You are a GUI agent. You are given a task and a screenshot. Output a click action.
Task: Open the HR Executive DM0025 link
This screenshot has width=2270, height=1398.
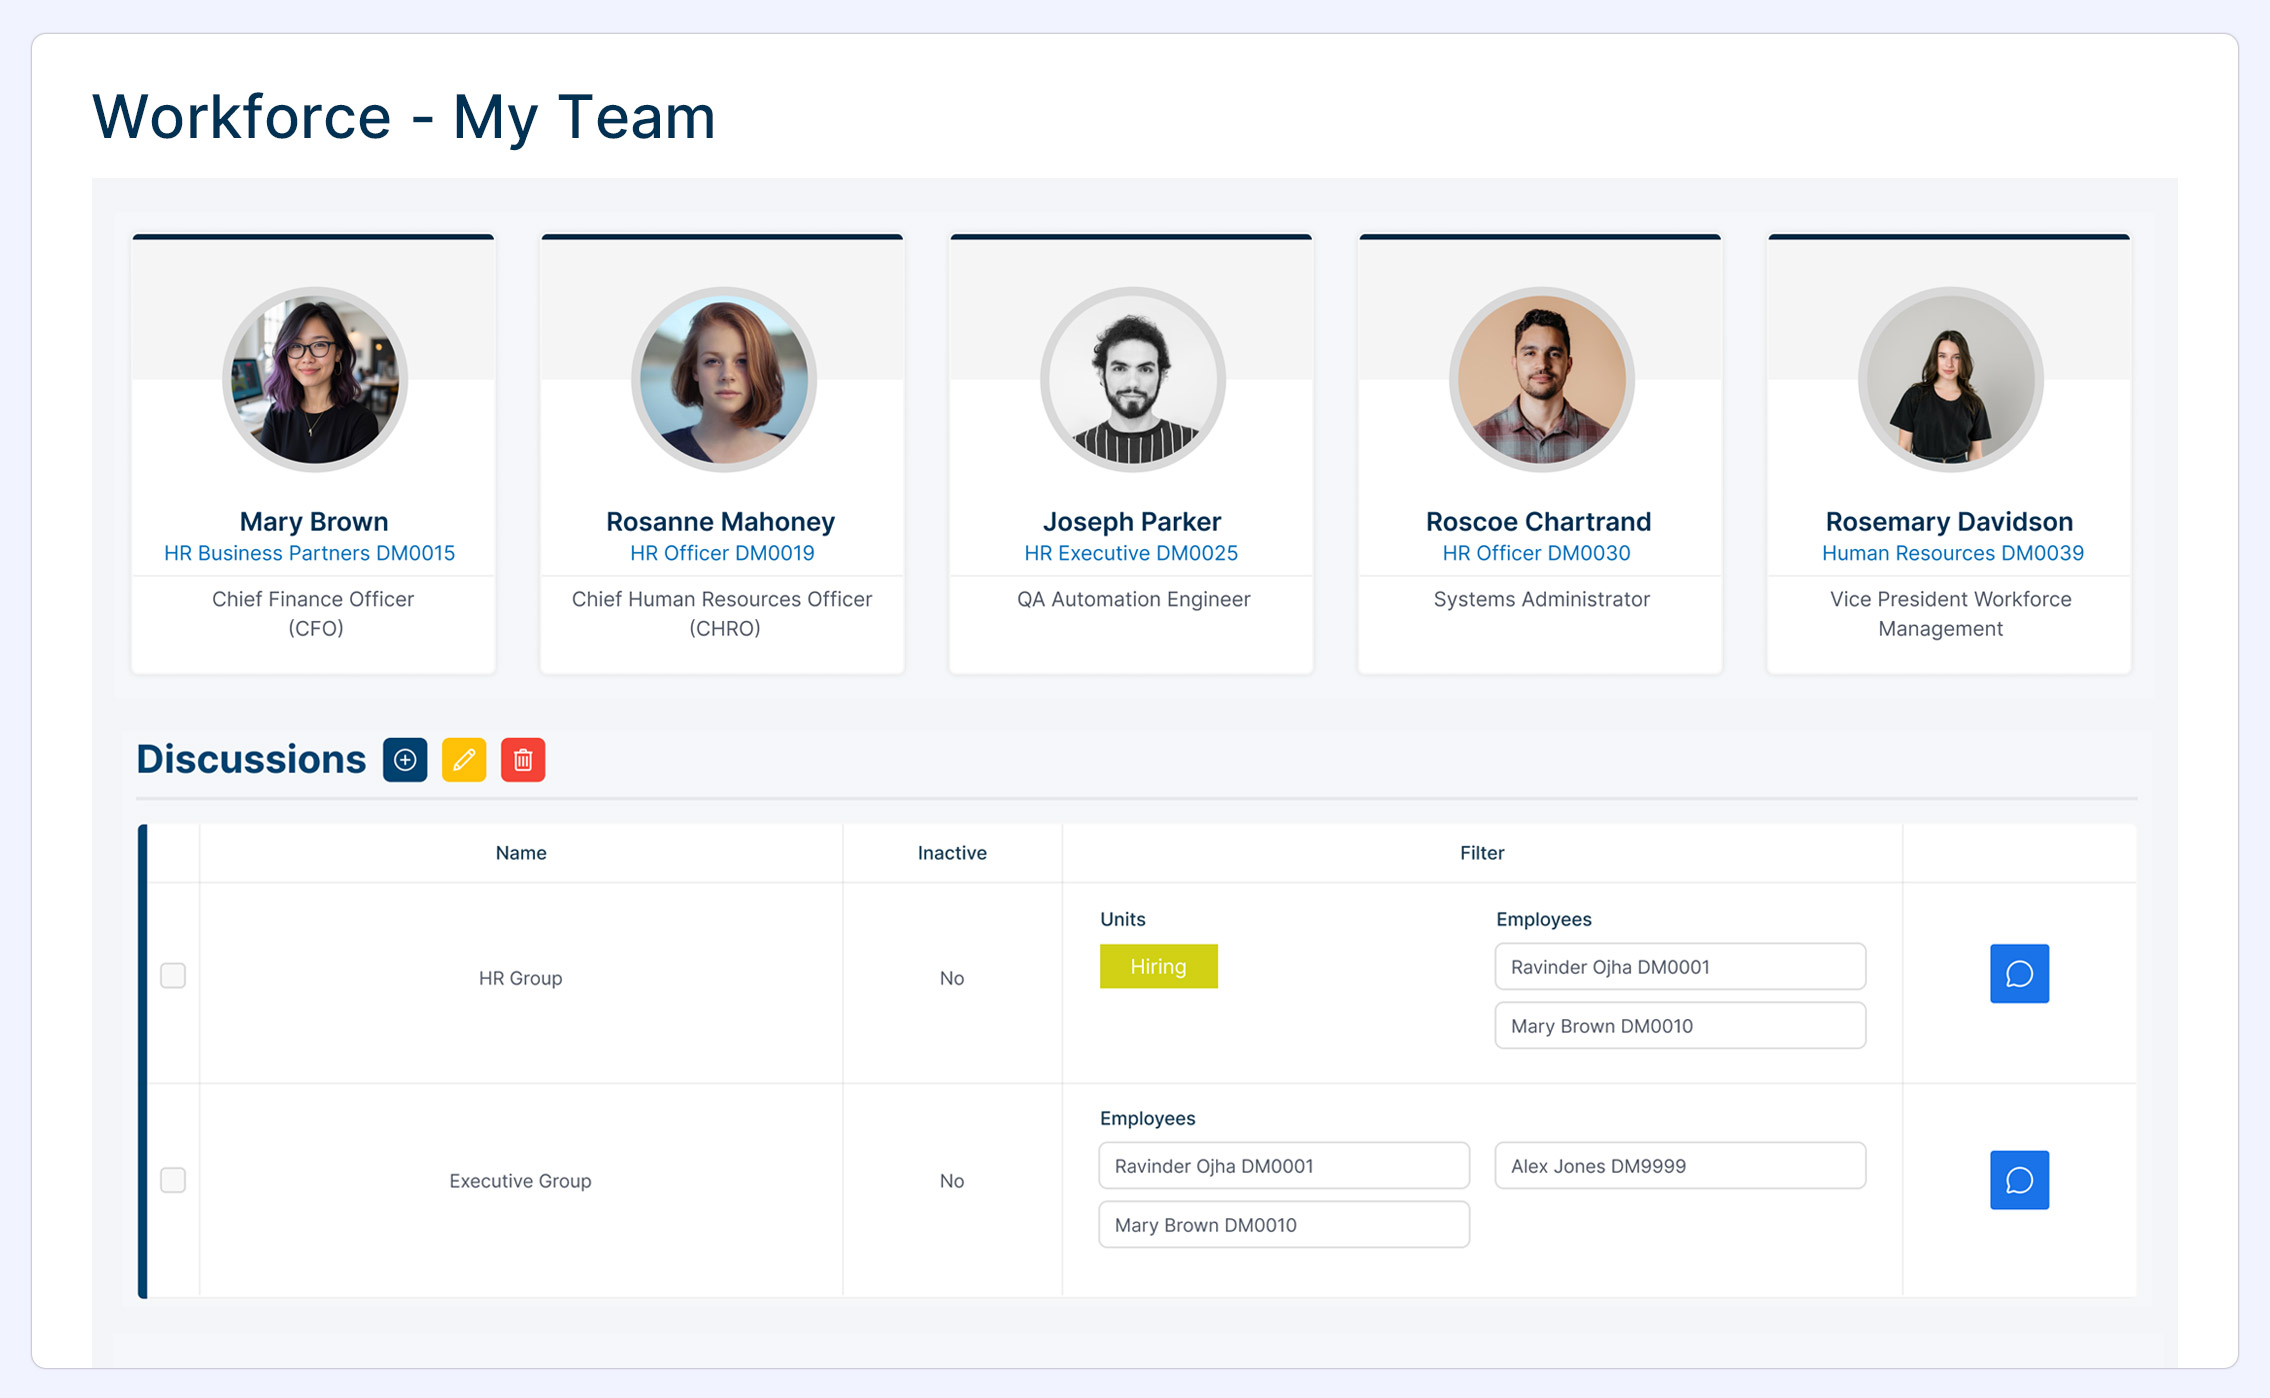[1131, 553]
